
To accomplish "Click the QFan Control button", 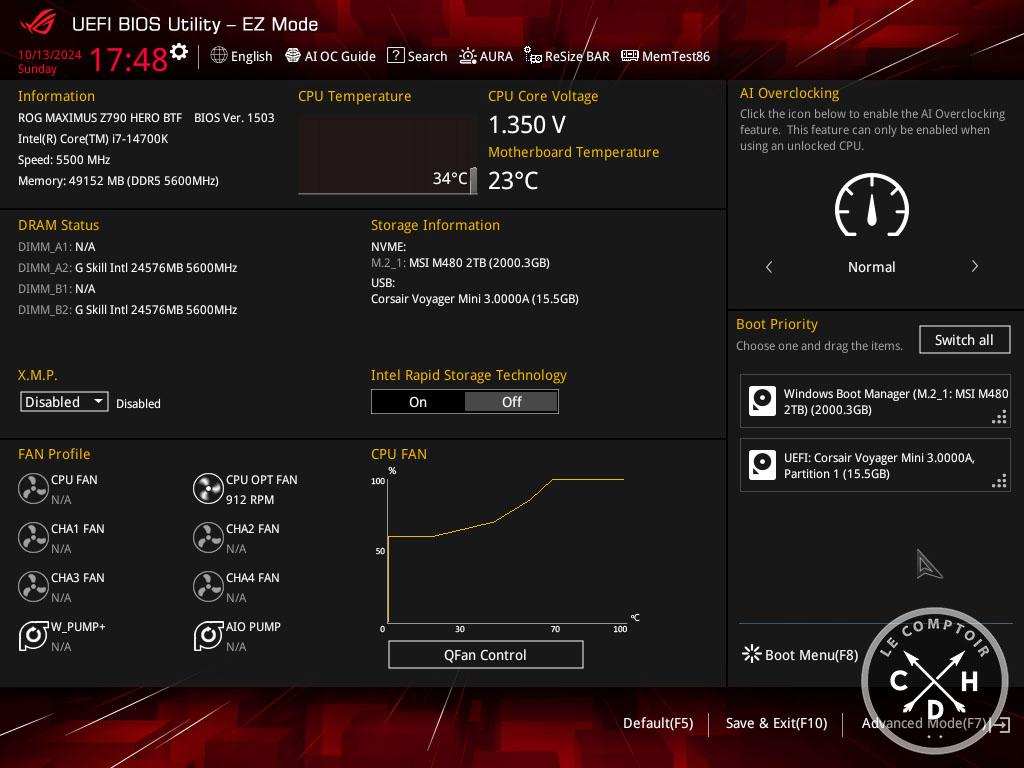I will [485, 655].
